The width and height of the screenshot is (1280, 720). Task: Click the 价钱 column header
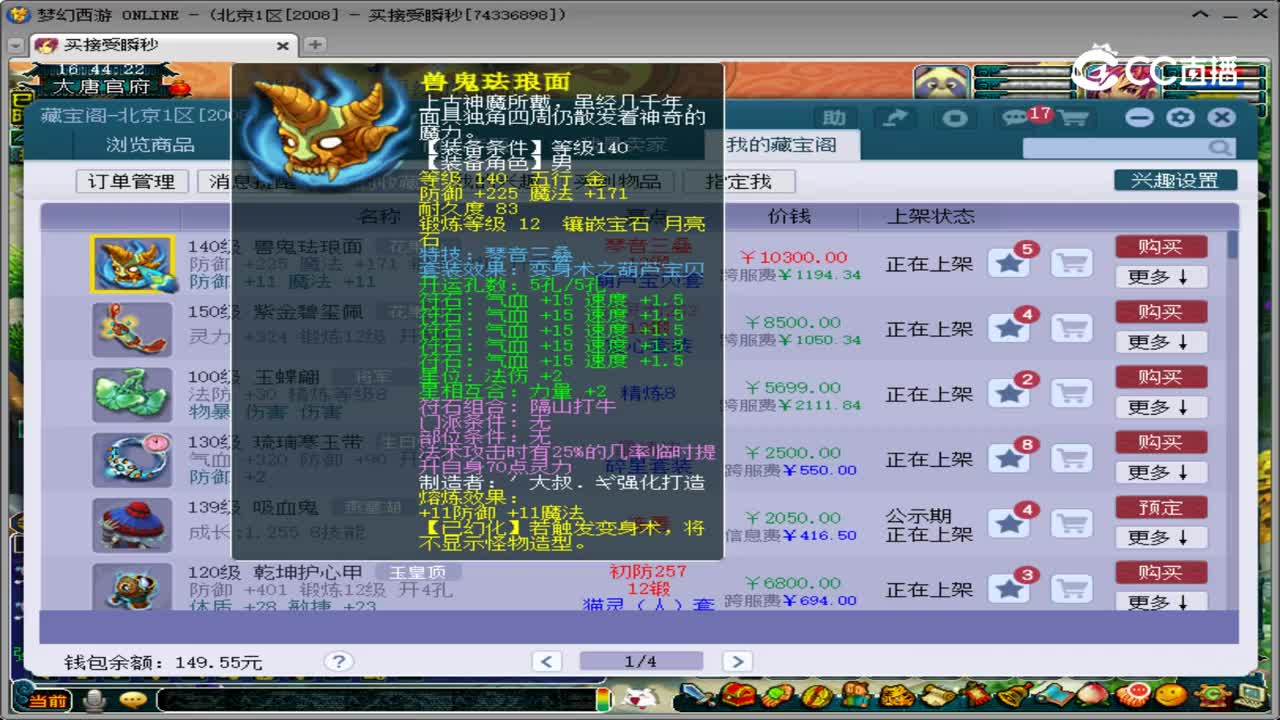[790, 216]
